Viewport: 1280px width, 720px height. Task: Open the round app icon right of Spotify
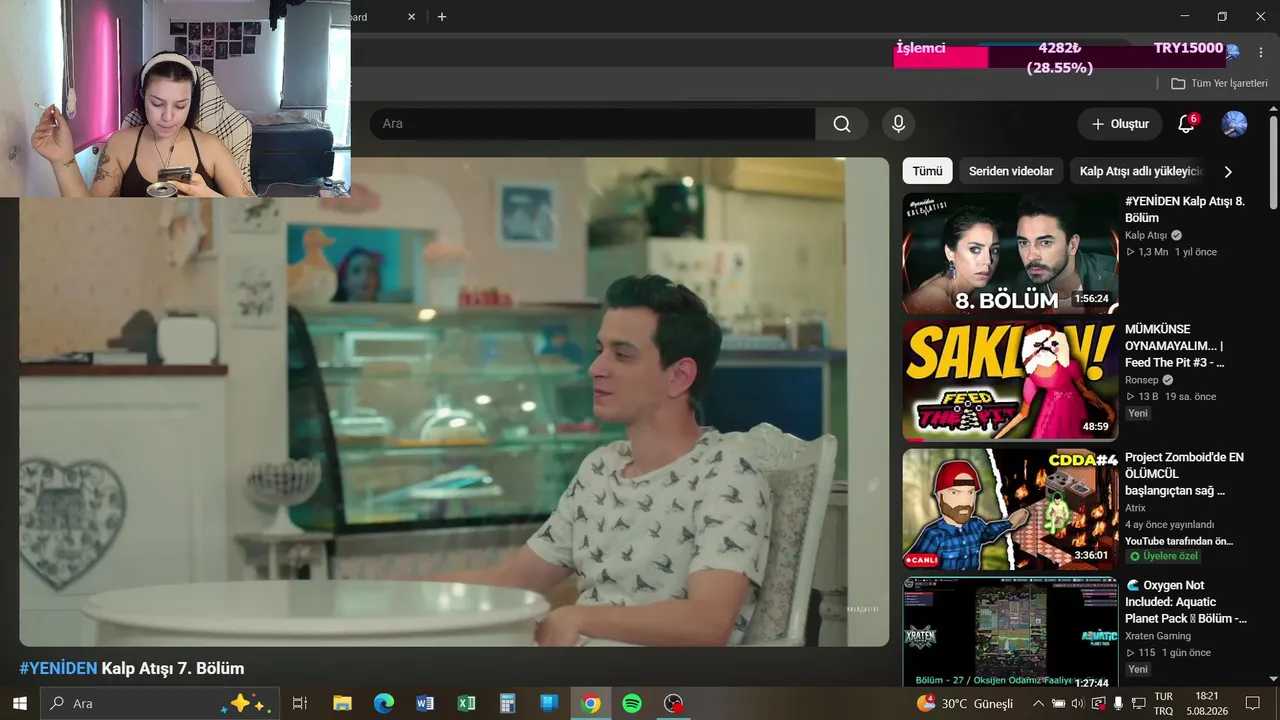pyautogui.click(x=674, y=703)
